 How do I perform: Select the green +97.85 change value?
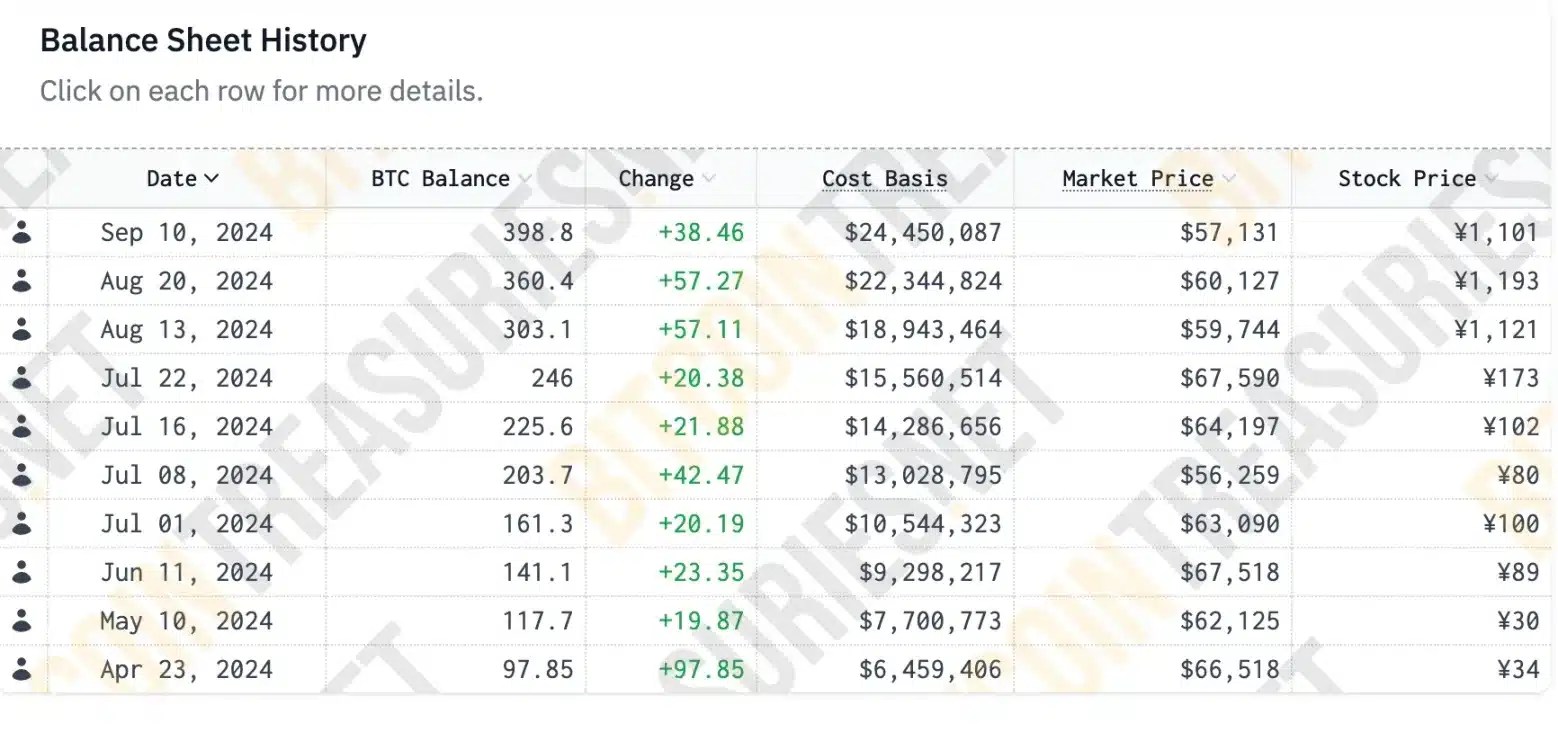(x=701, y=669)
